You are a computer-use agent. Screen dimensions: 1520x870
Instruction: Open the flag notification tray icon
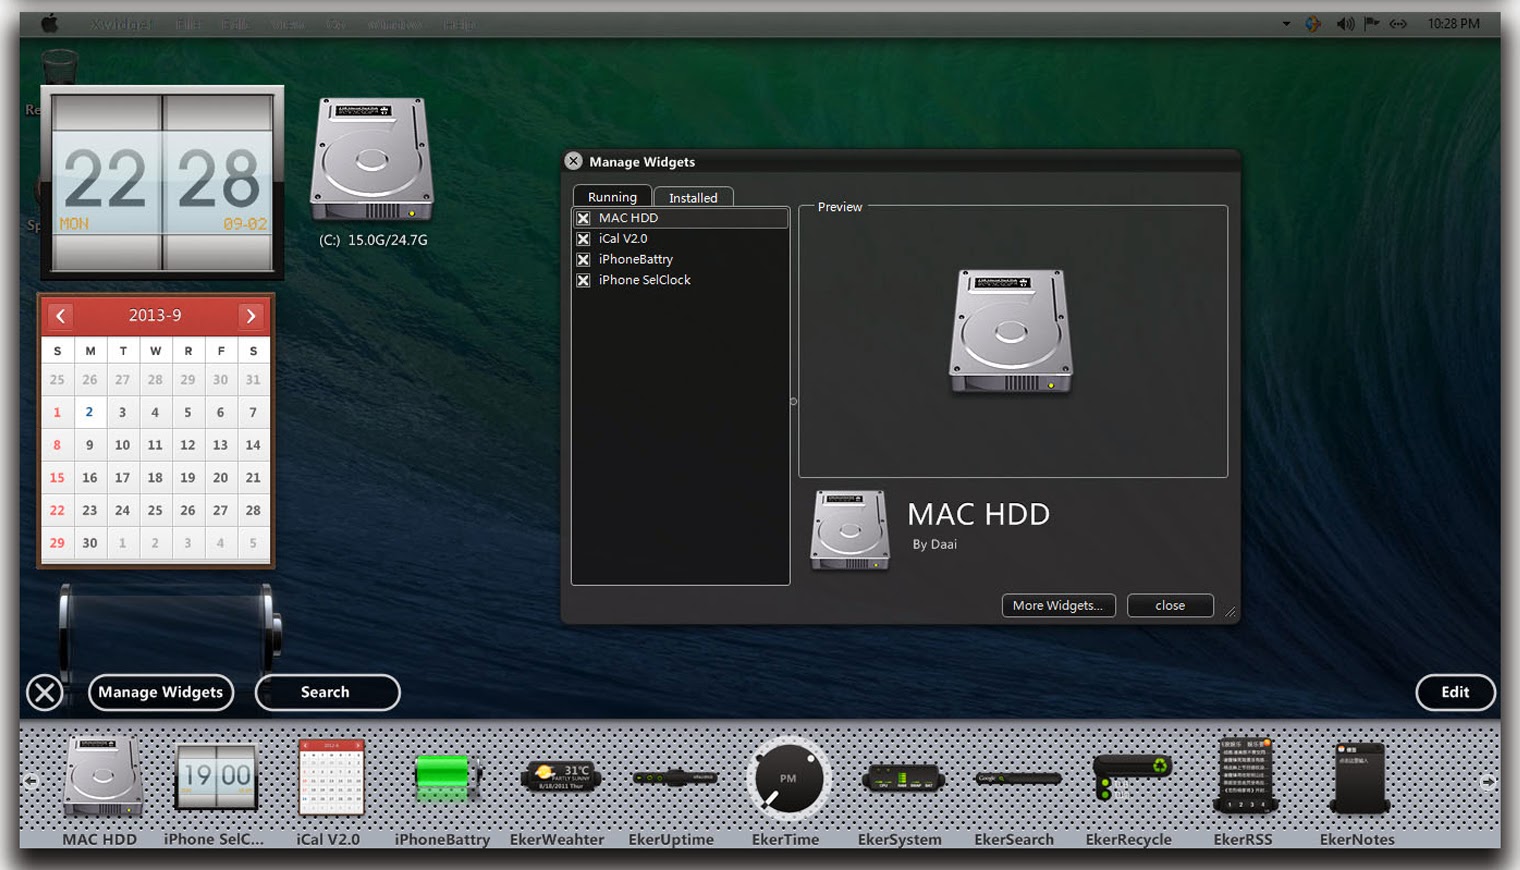point(1371,24)
